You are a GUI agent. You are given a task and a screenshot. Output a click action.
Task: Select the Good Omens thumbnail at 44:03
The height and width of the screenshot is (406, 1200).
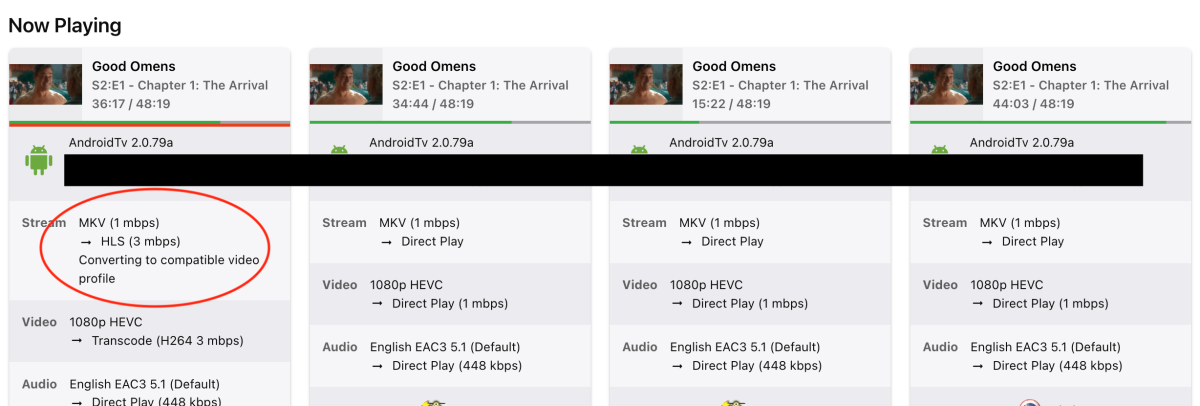[x=946, y=85]
